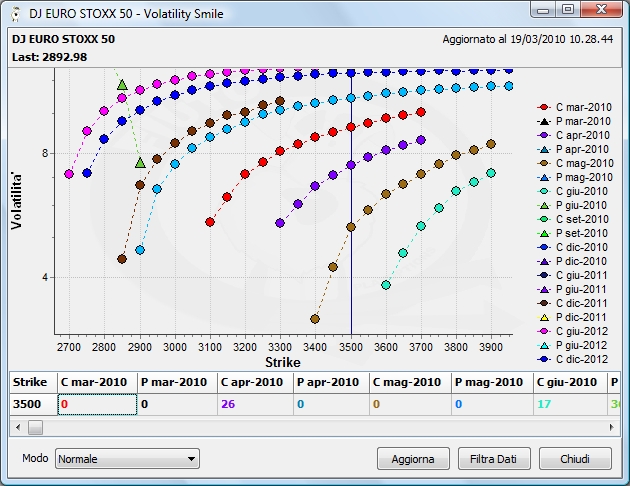
Task: Open the Modo dropdown showing Normale
Action: tap(127, 459)
